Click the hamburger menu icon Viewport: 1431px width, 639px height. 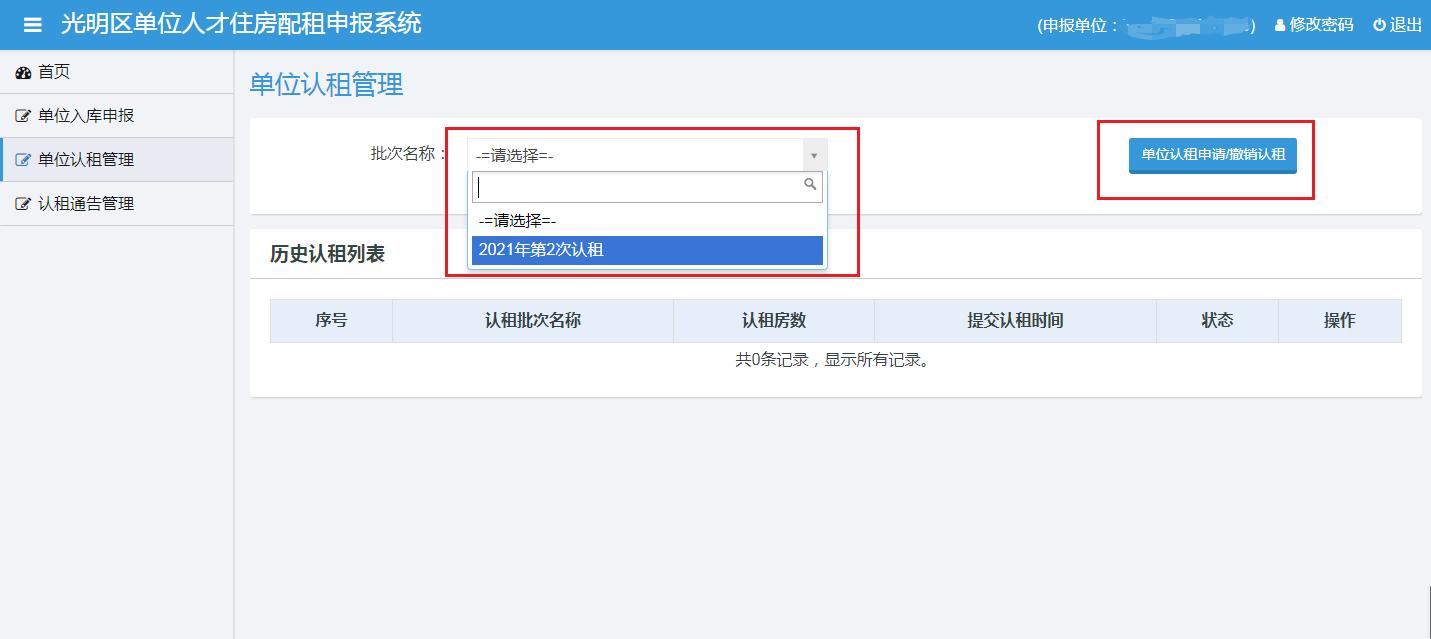coord(32,23)
